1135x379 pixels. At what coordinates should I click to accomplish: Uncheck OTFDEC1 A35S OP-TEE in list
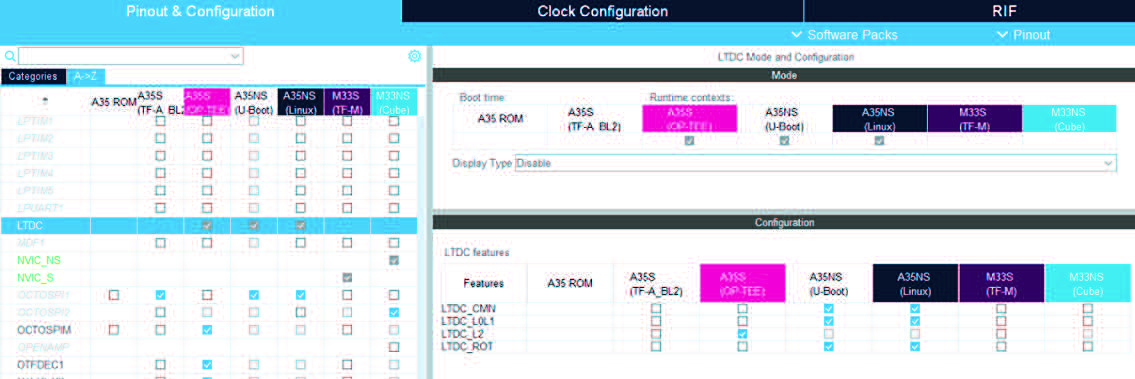click(x=207, y=365)
